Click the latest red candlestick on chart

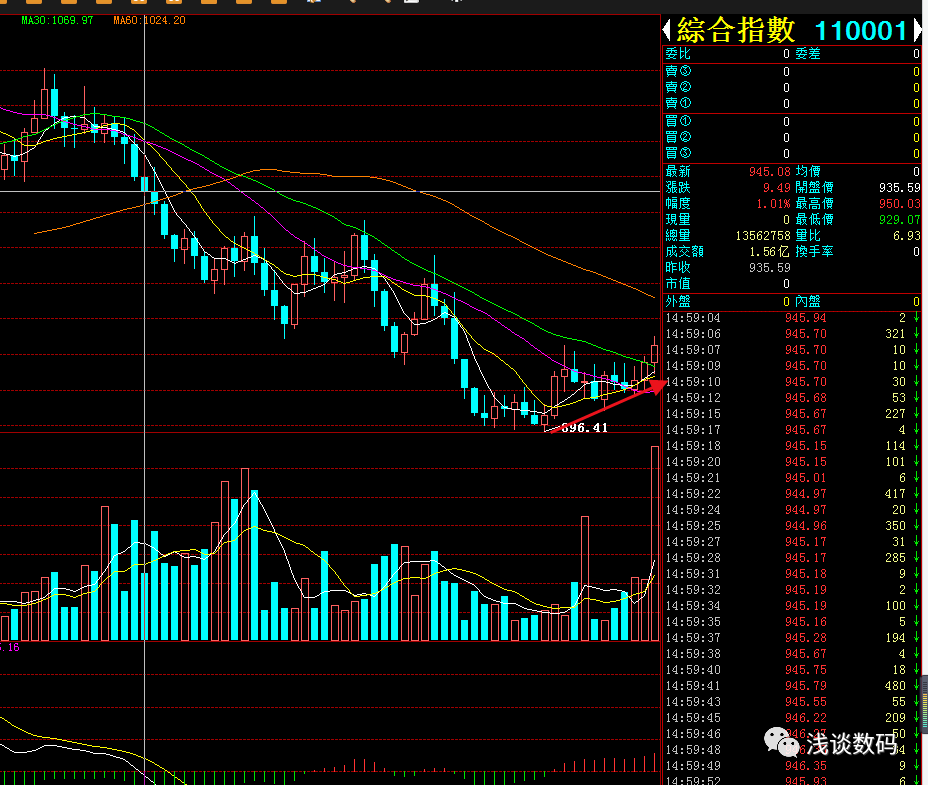655,354
